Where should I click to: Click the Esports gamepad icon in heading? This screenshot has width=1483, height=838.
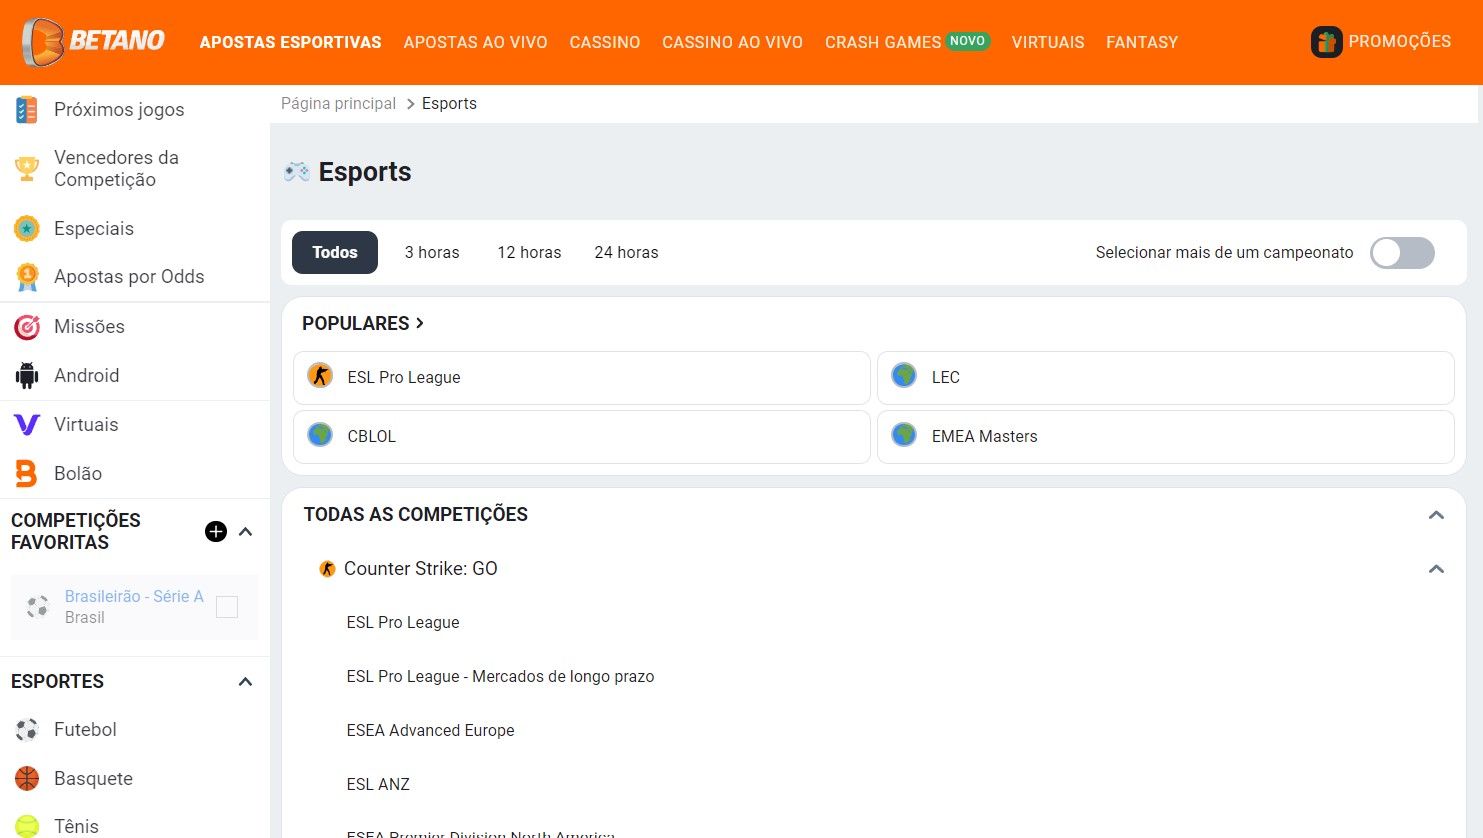tap(297, 172)
